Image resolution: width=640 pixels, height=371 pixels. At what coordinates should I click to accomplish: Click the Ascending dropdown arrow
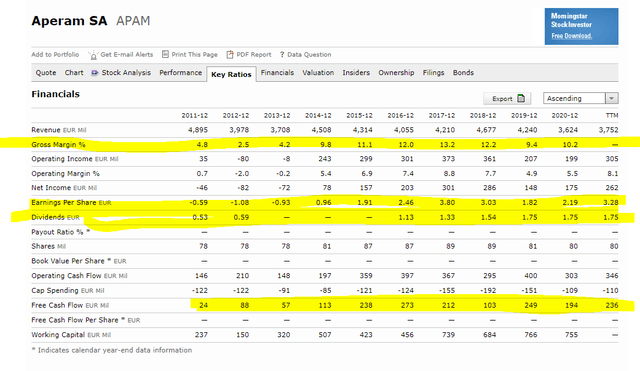611,98
